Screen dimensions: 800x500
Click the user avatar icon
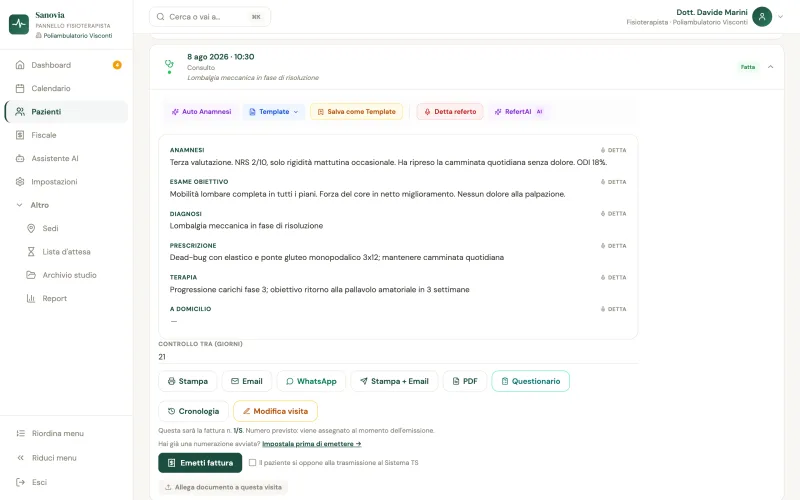click(762, 17)
